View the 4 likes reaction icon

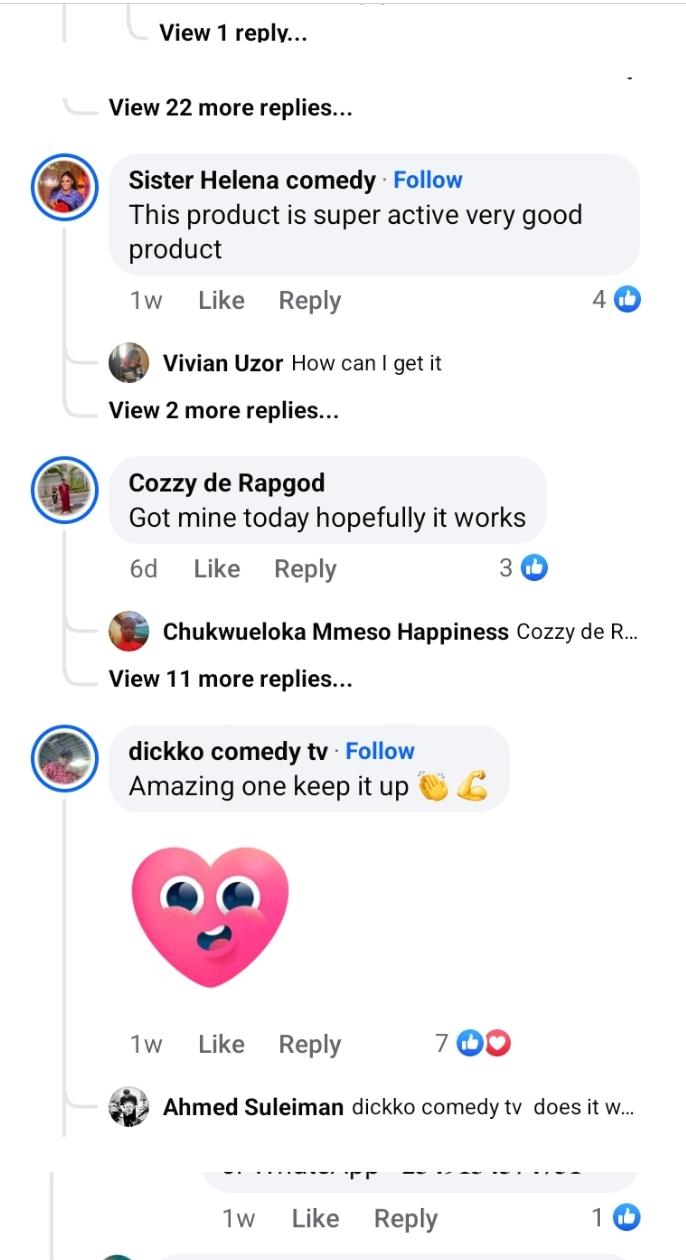[x=626, y=298]
